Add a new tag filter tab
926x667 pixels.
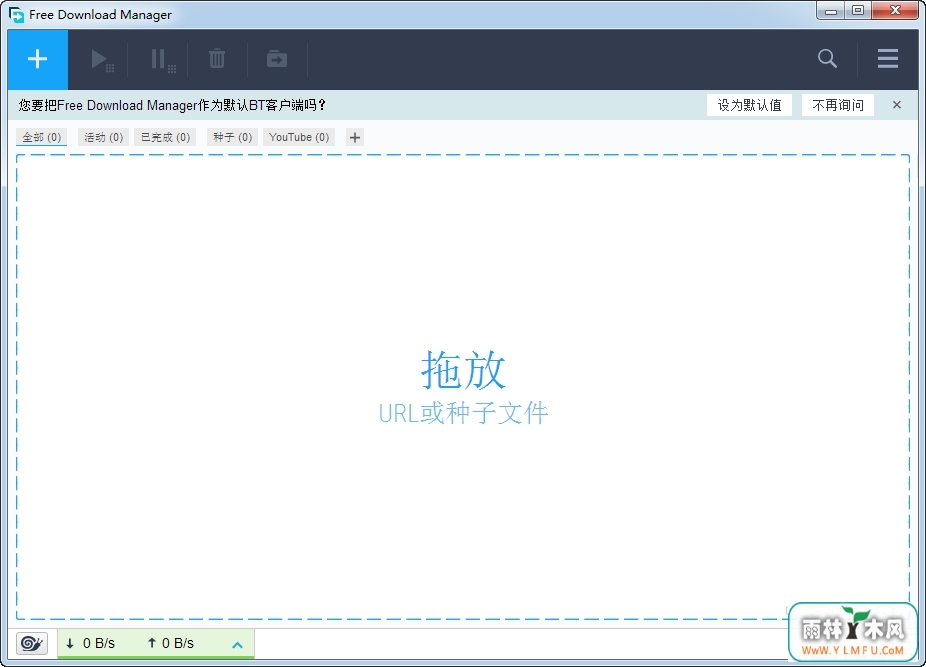point(354,138)
